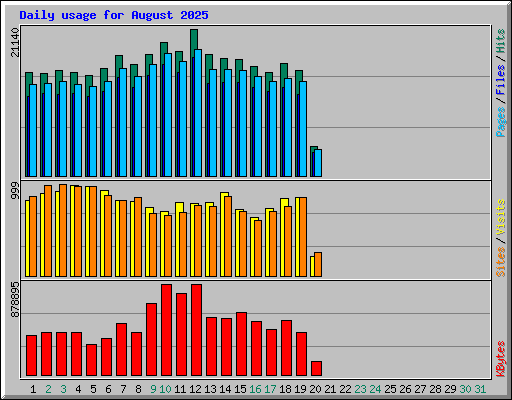Viewport: 512px width, 400px height.
Task: Click day 27 on the date axis
Action: coord(420,389)
